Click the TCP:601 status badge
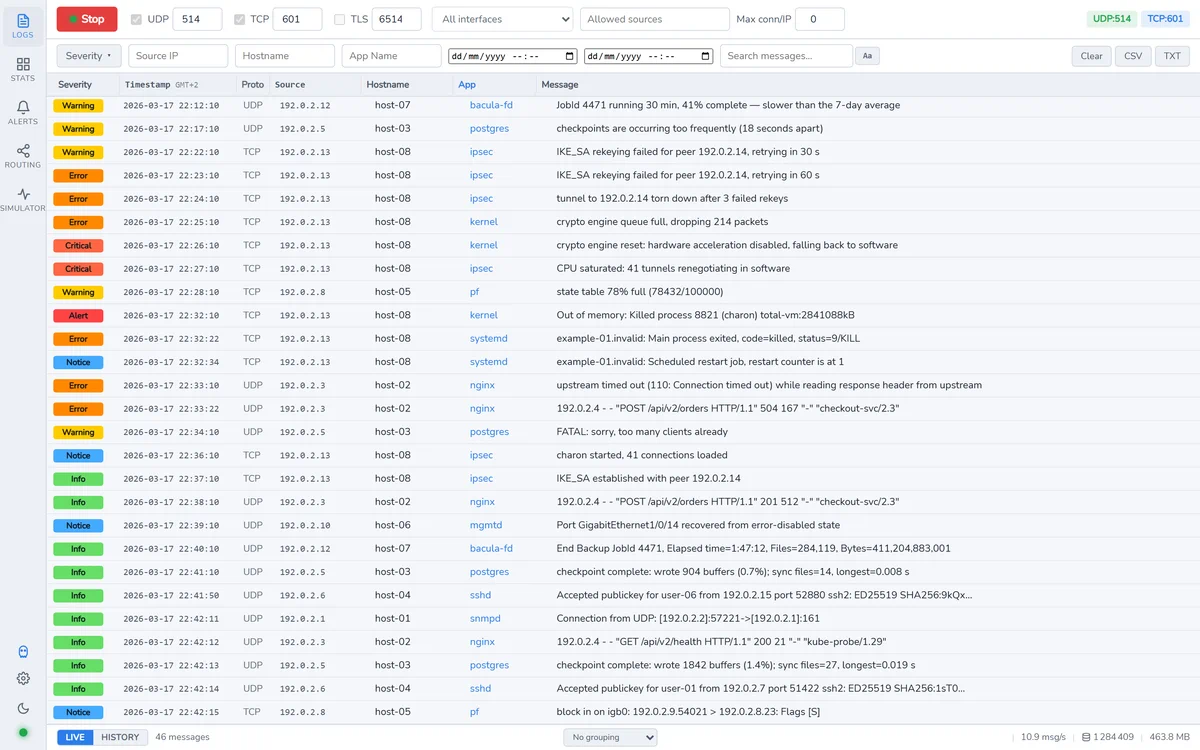The image size is (1200, 750). [1165, 19]
